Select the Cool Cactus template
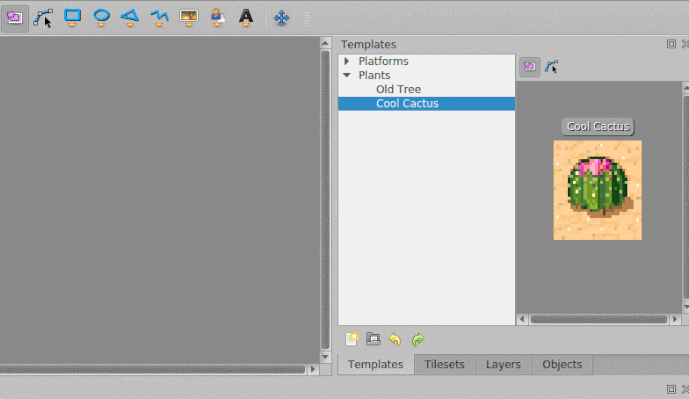The height and width of the screenshot is (399, 689). [426, 103]
